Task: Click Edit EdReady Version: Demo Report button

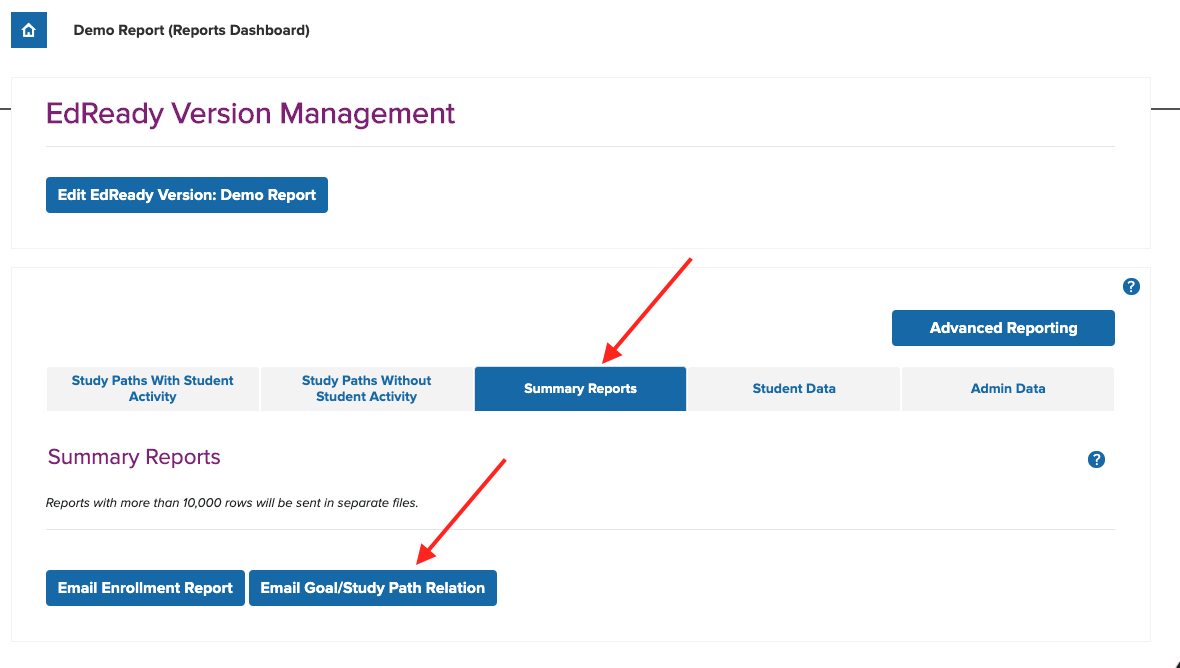Action: (187, 195)
